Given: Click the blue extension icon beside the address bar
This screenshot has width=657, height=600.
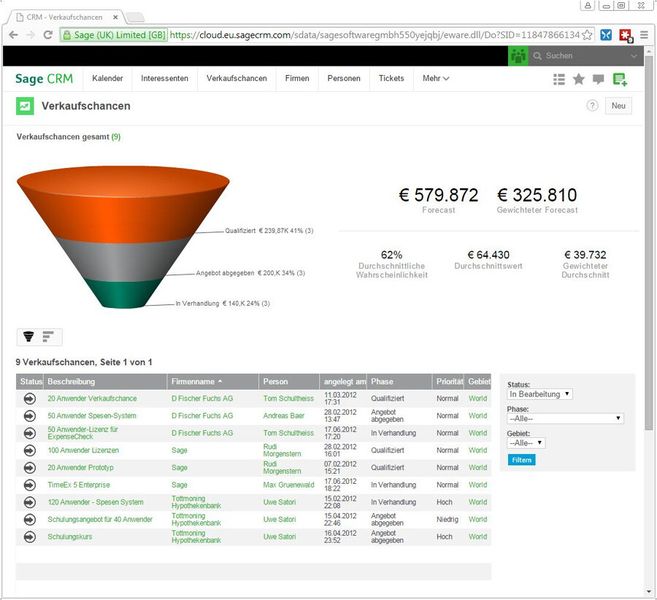Looking at the screenshot, I should pyautogui.click(x=606, y=35).
